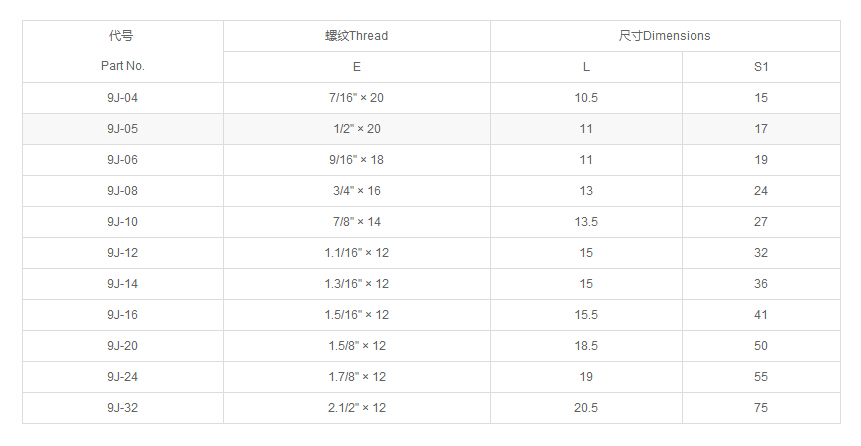The image size is (861, 446).
Task: Click the S1 value 75
Action: point(761,408)
